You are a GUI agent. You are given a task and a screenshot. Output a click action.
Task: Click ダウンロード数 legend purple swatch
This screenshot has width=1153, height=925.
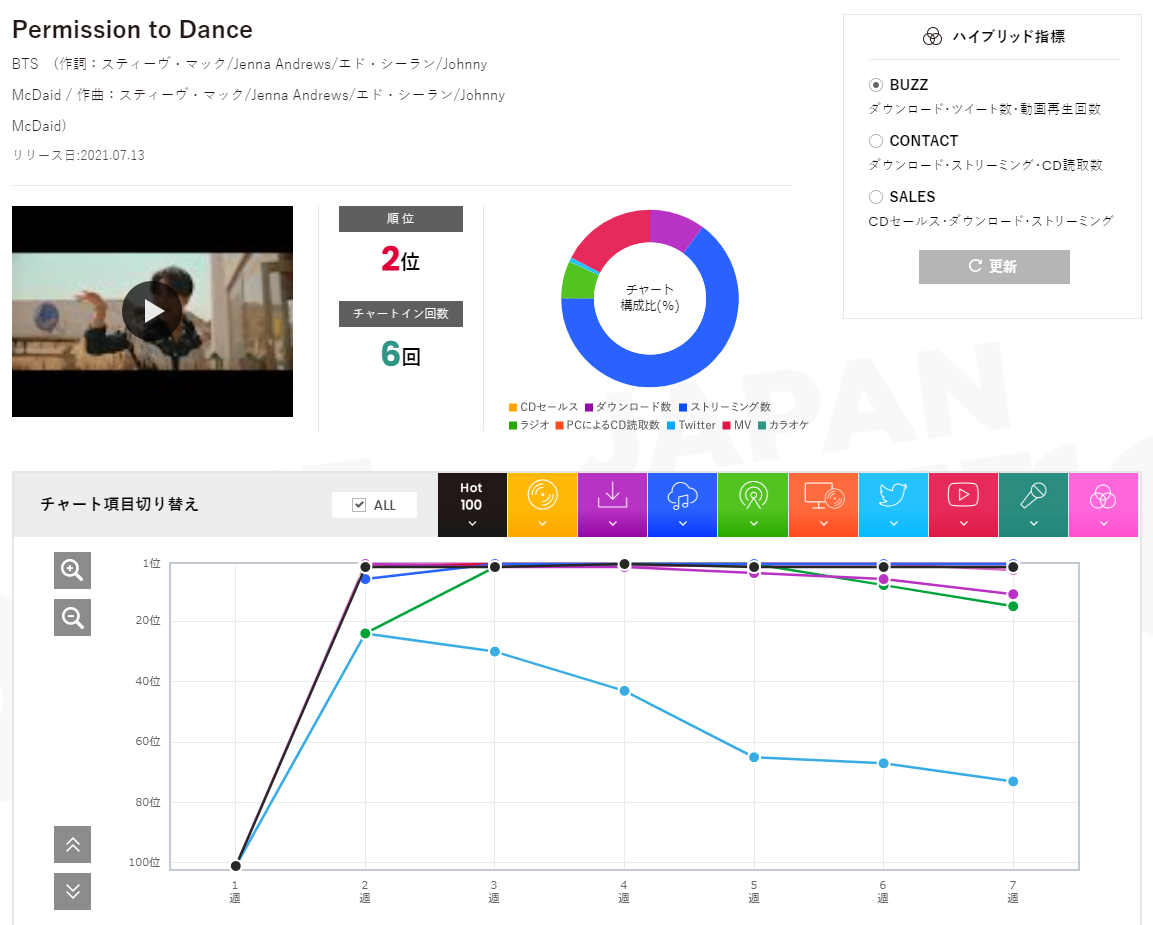point(589,407)
